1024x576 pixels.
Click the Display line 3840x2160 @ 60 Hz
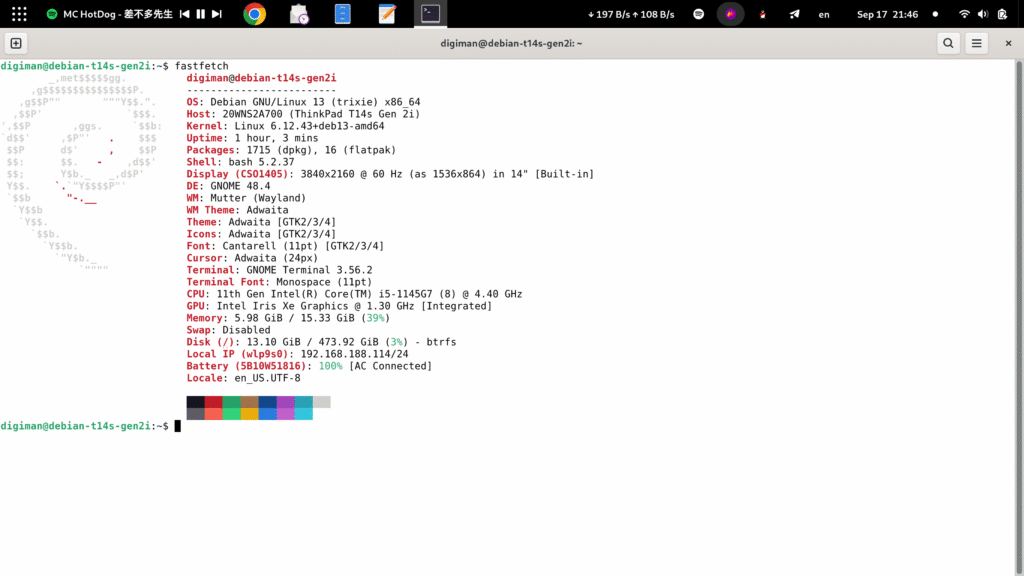(x=391, y=174)
